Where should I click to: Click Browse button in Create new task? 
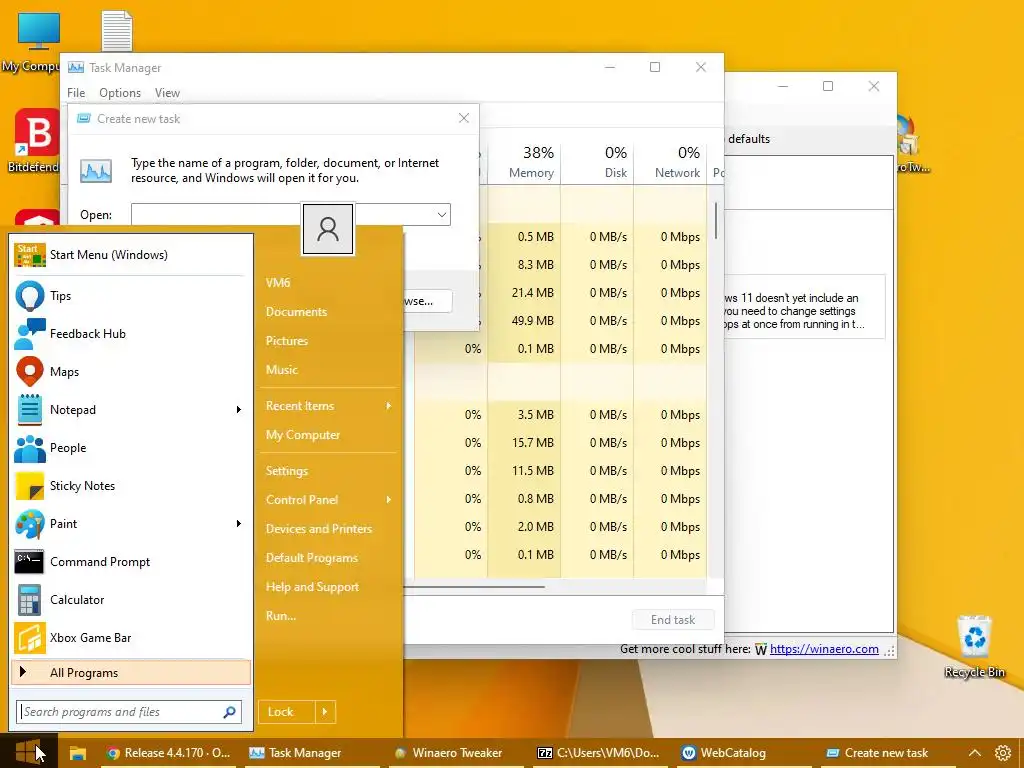(428, 301)
